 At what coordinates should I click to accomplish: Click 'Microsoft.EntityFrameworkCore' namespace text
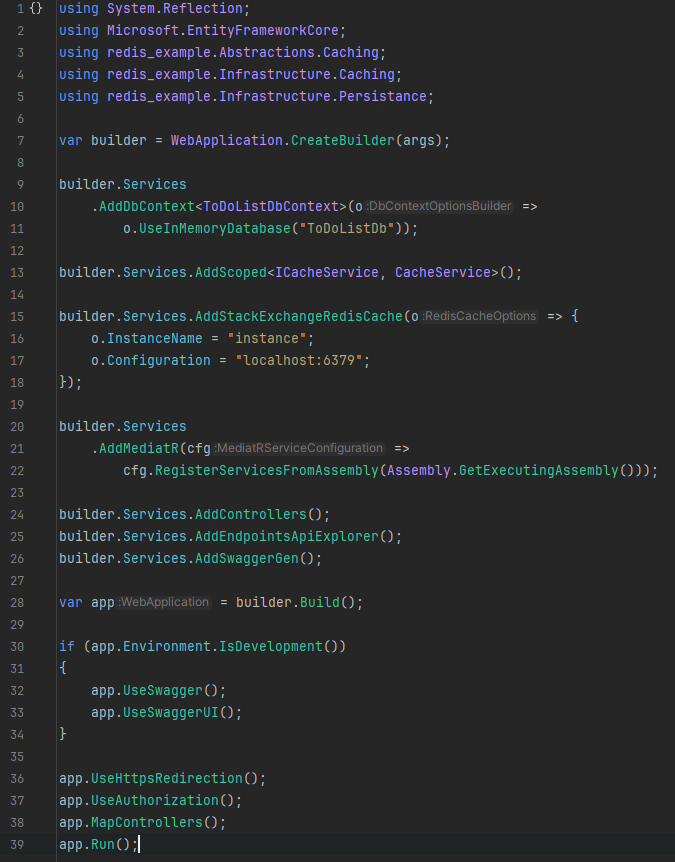(x=223, y=30)
